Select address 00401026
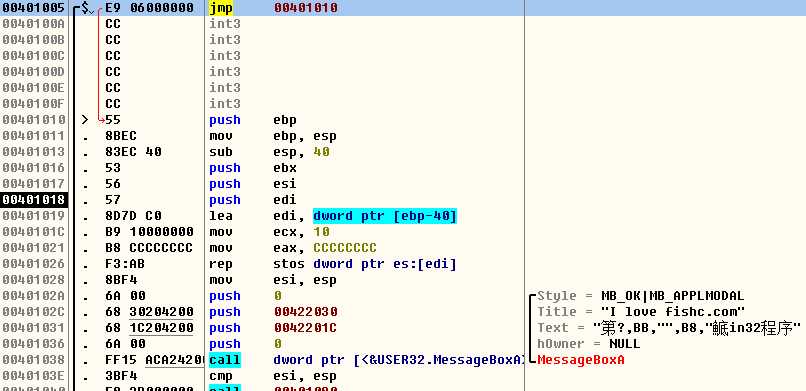The width and height of the screenshot is (806, 391). 33,264
